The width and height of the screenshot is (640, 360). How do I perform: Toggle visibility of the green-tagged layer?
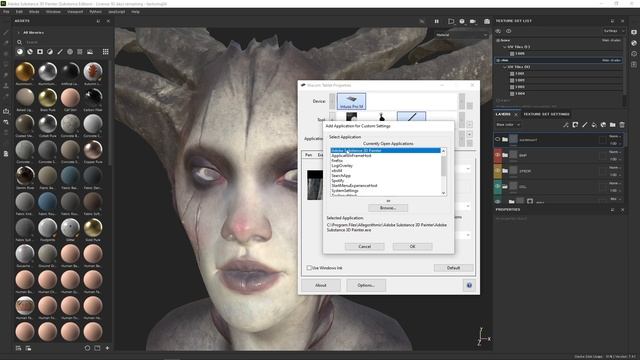point(498,186)
